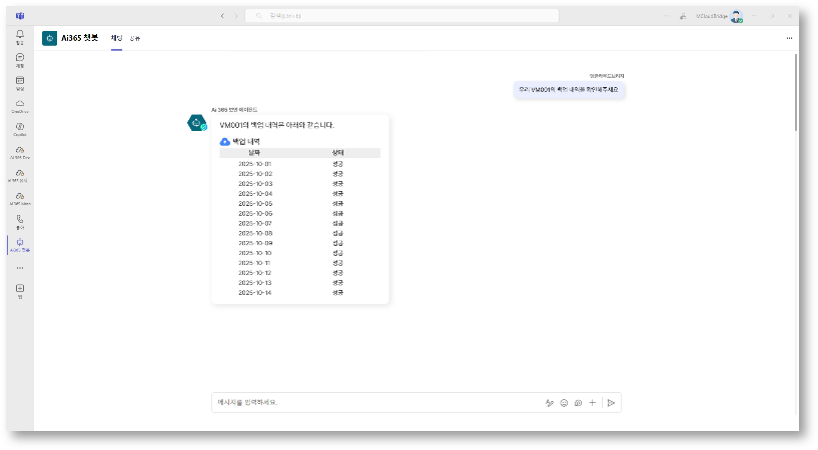Open OneDrive from the left sidebar
818x450 pixels.
(x=19, y=105)
